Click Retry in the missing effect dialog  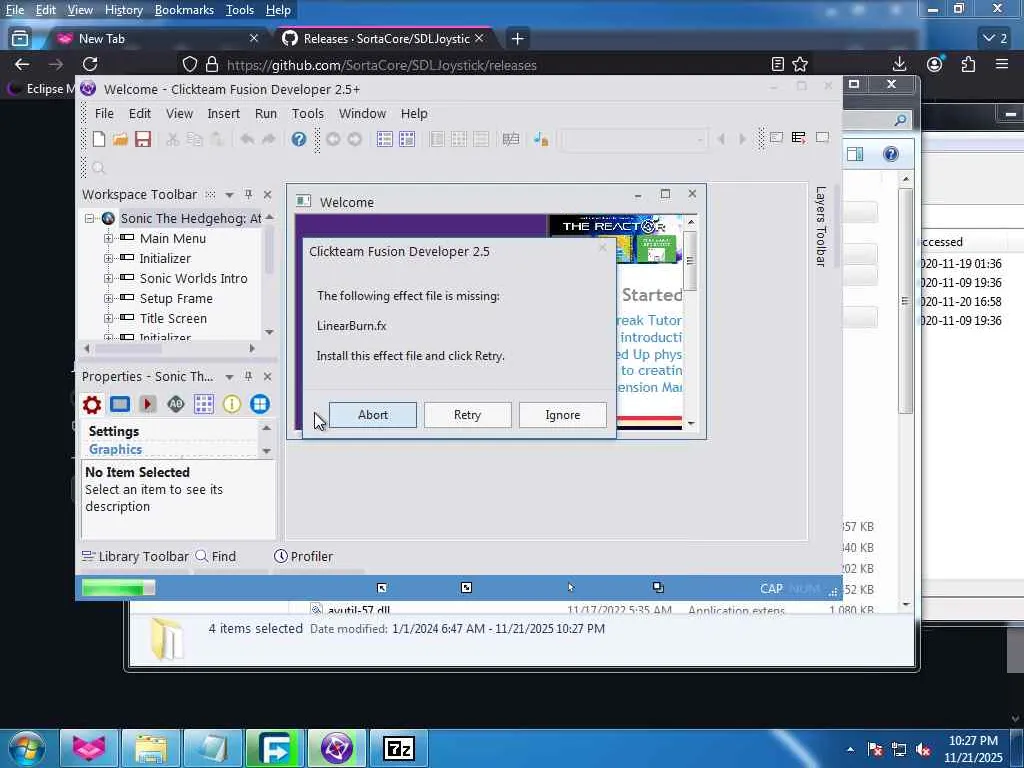coord(468,415)
